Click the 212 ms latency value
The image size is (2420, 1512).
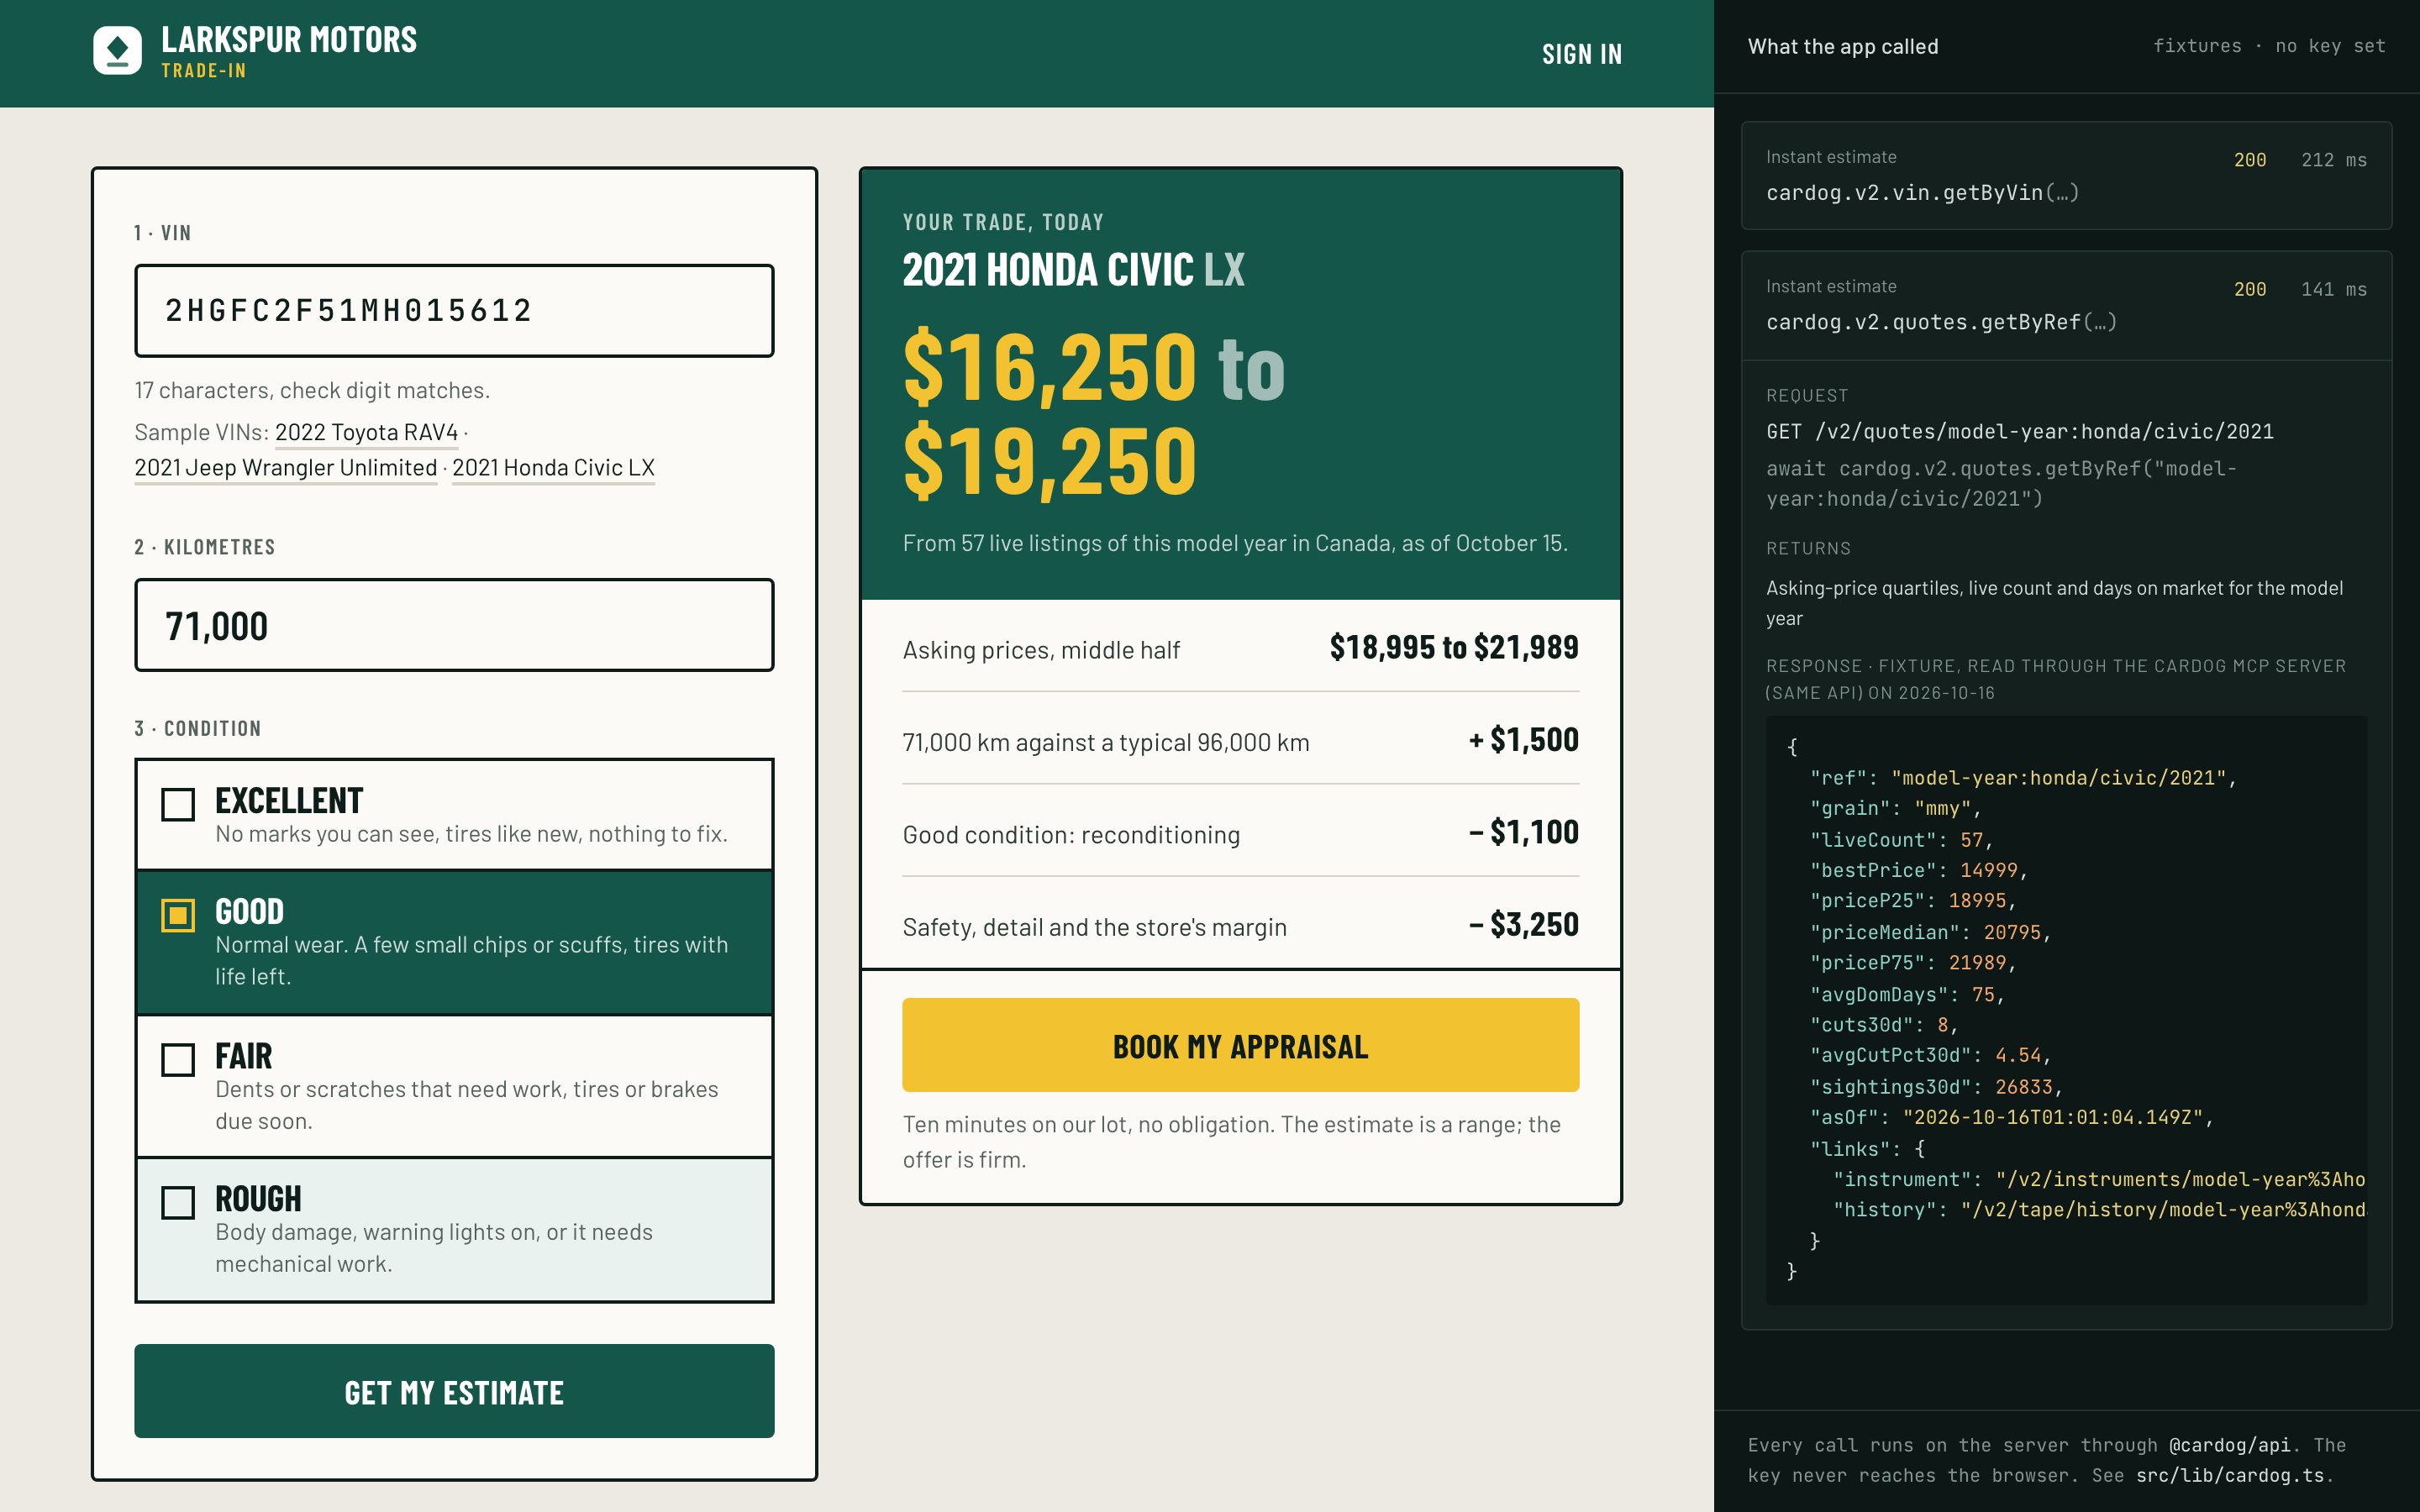click(2333, 160)
